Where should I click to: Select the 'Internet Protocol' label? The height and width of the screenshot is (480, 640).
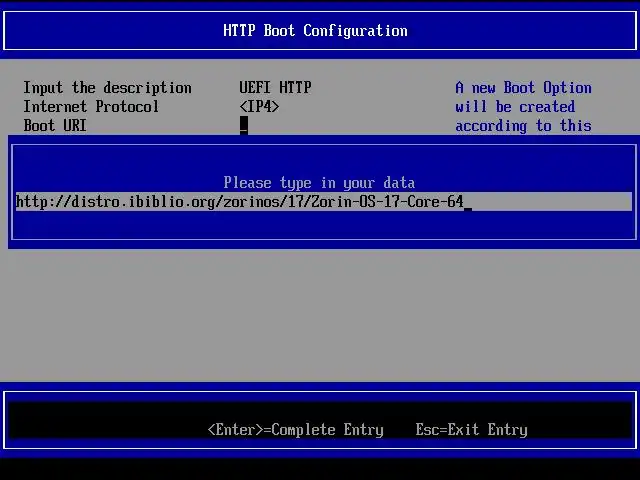click(91, 107)
